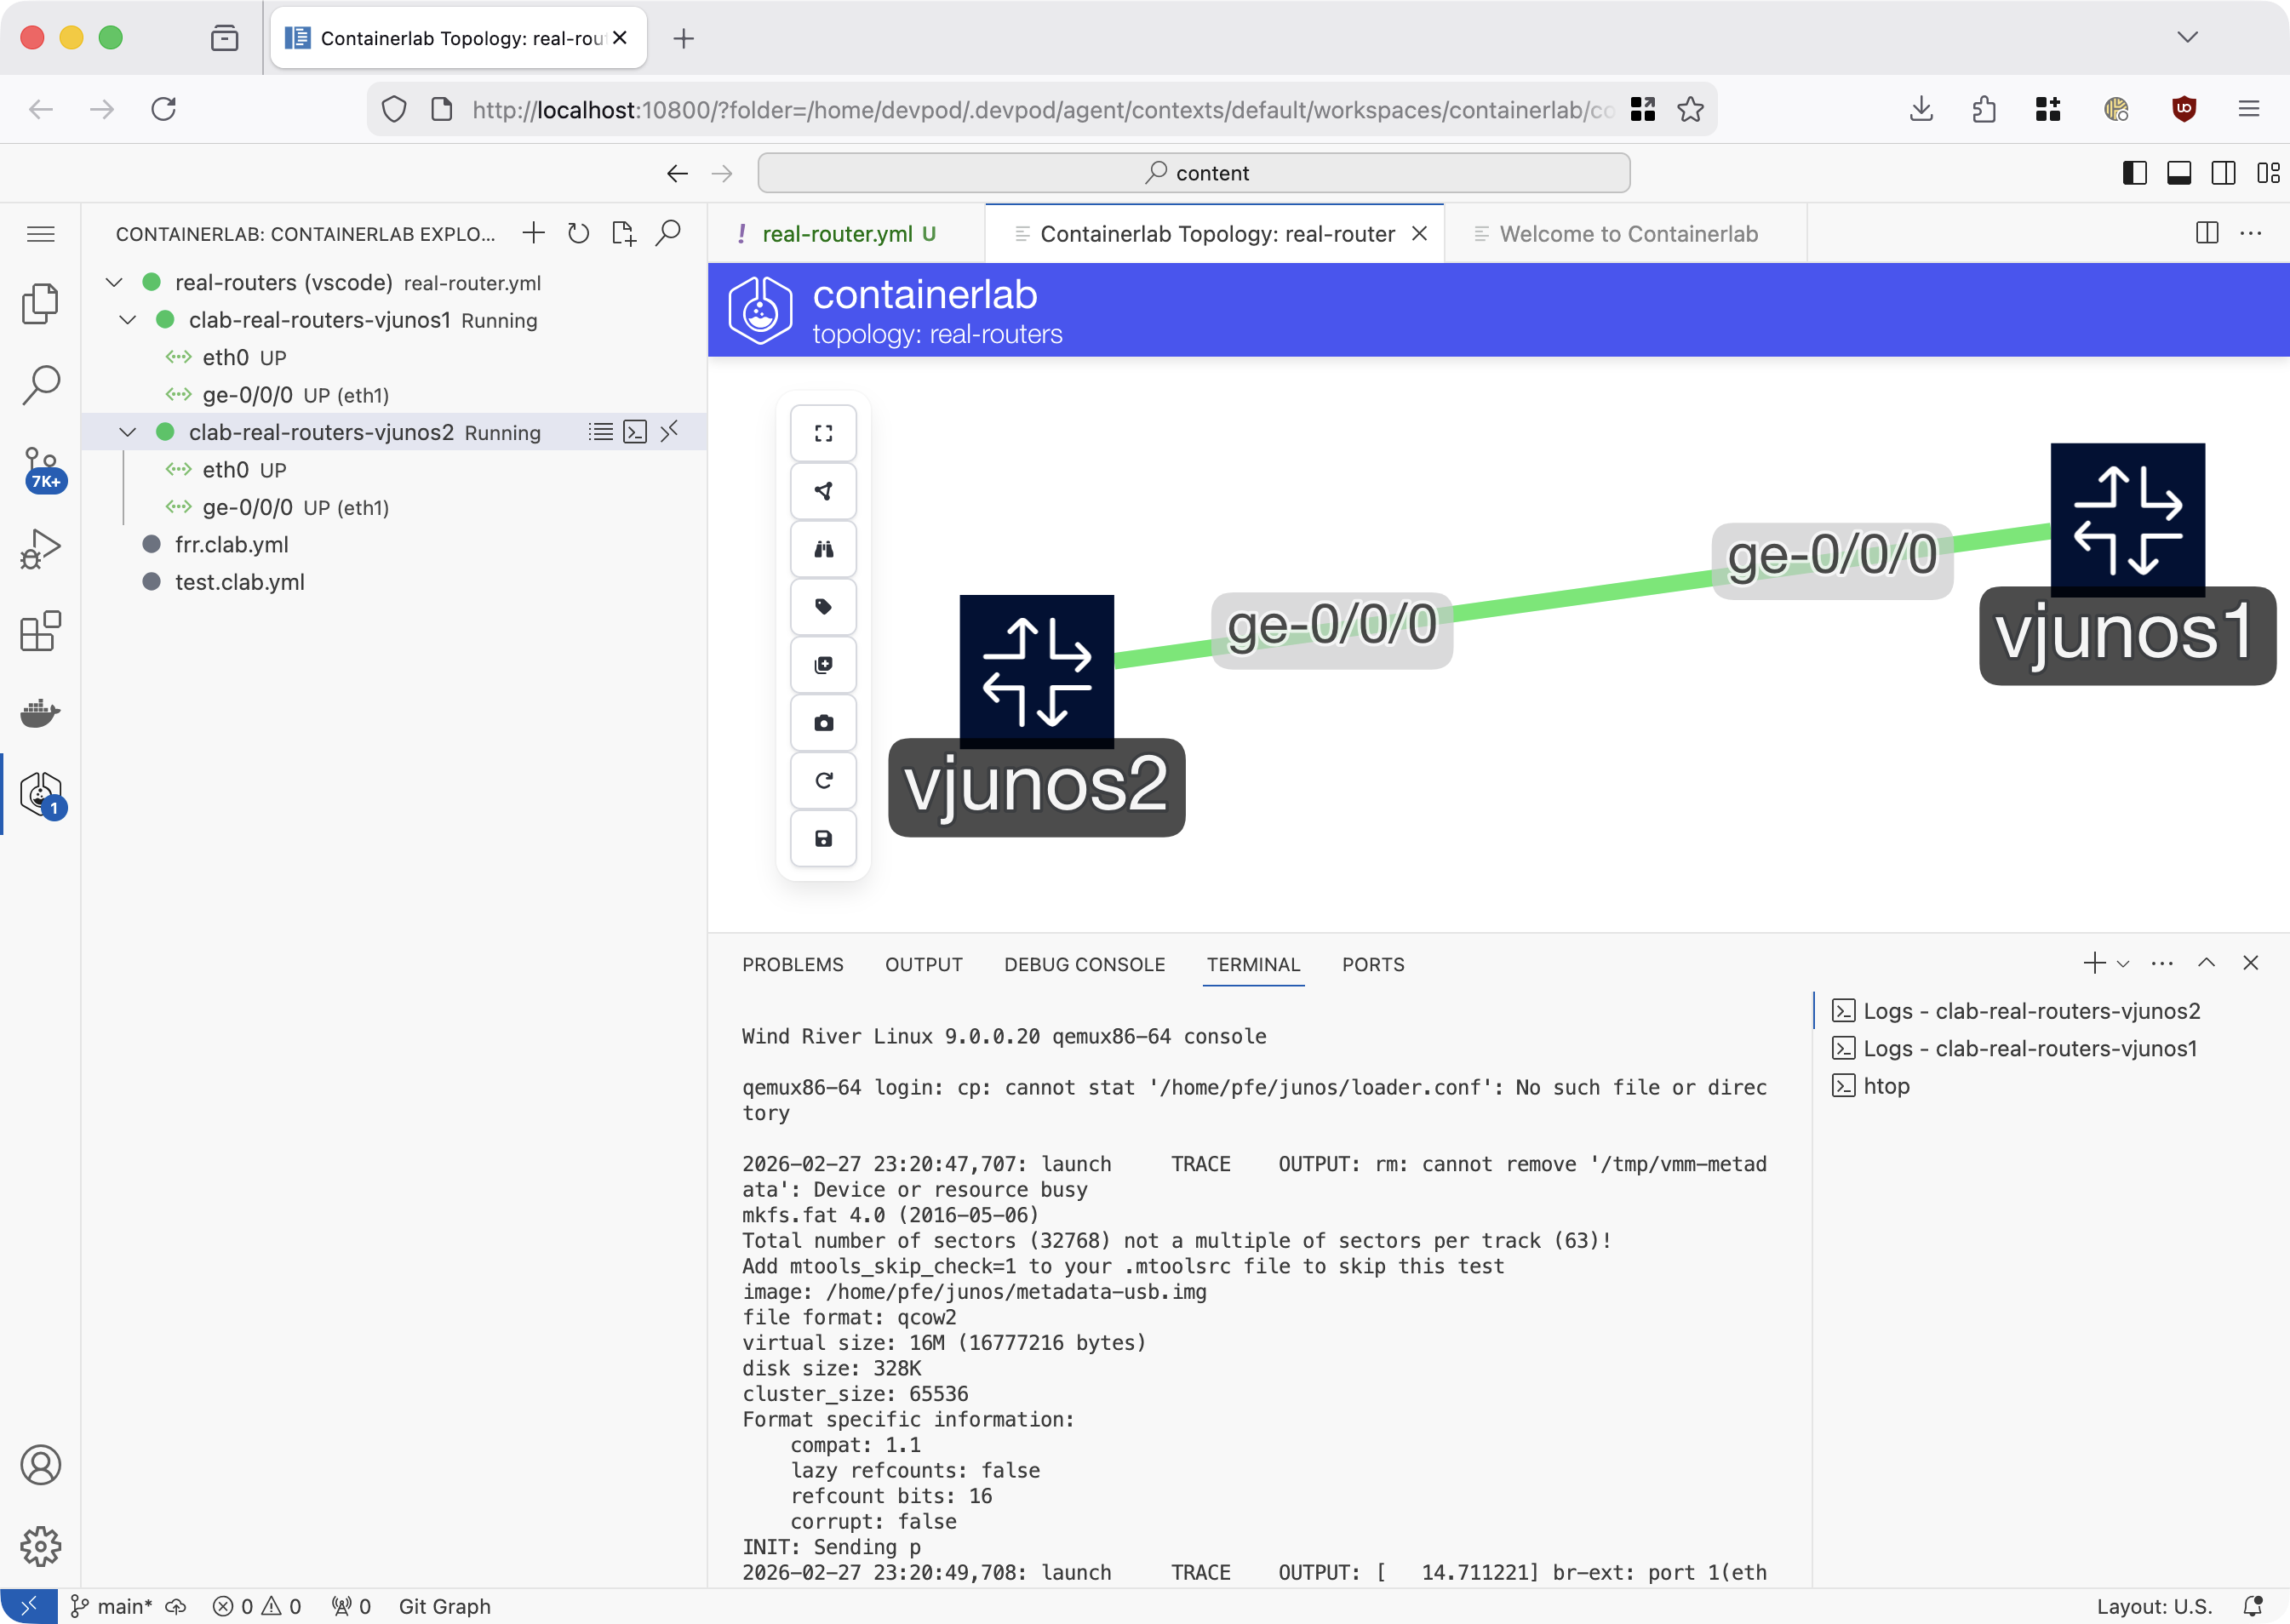Click the camera capture icon in topology toolbar
This screenshot has height=1624, width=2290.
coord(823,723)
